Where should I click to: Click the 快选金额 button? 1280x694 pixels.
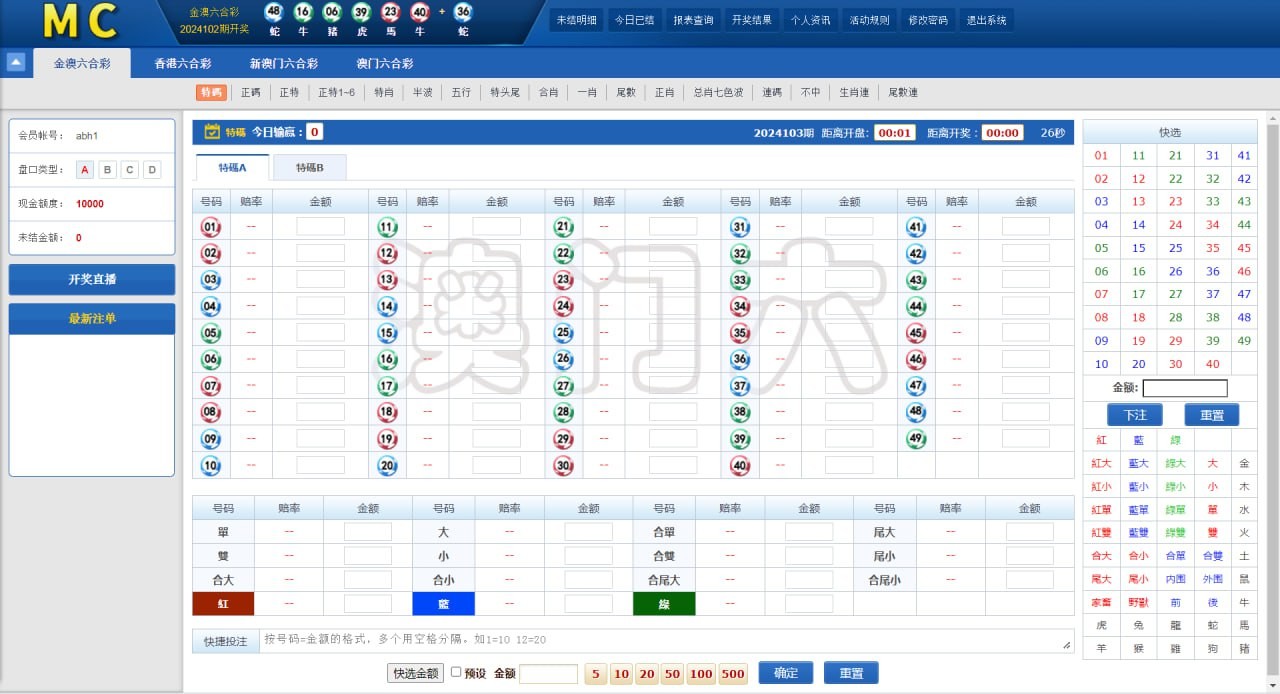[415, 673]
